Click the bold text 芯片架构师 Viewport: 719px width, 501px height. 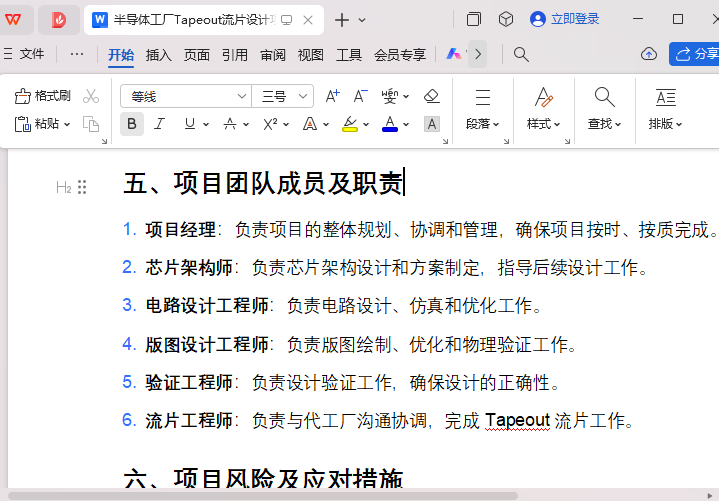click(x=189, y=268)
